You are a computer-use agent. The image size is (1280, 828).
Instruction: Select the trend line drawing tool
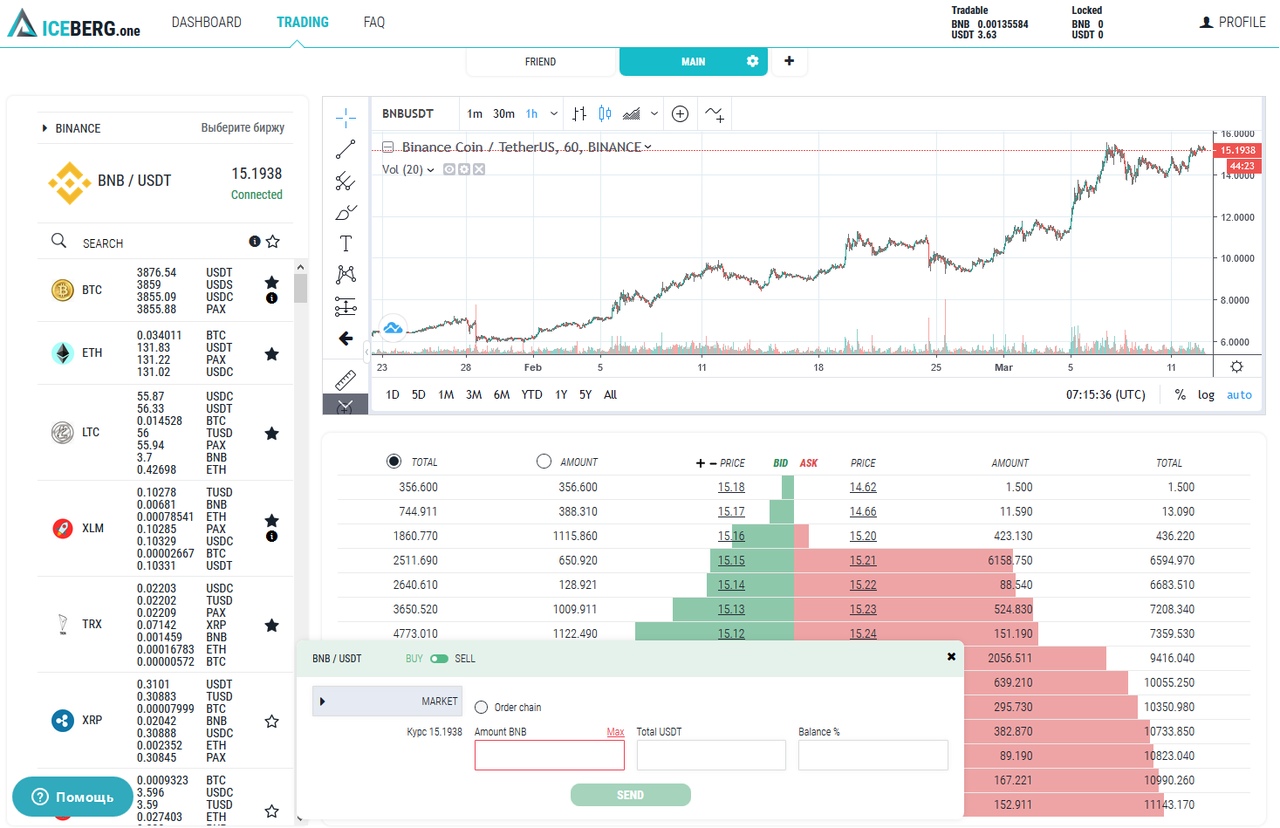[345, 150]
